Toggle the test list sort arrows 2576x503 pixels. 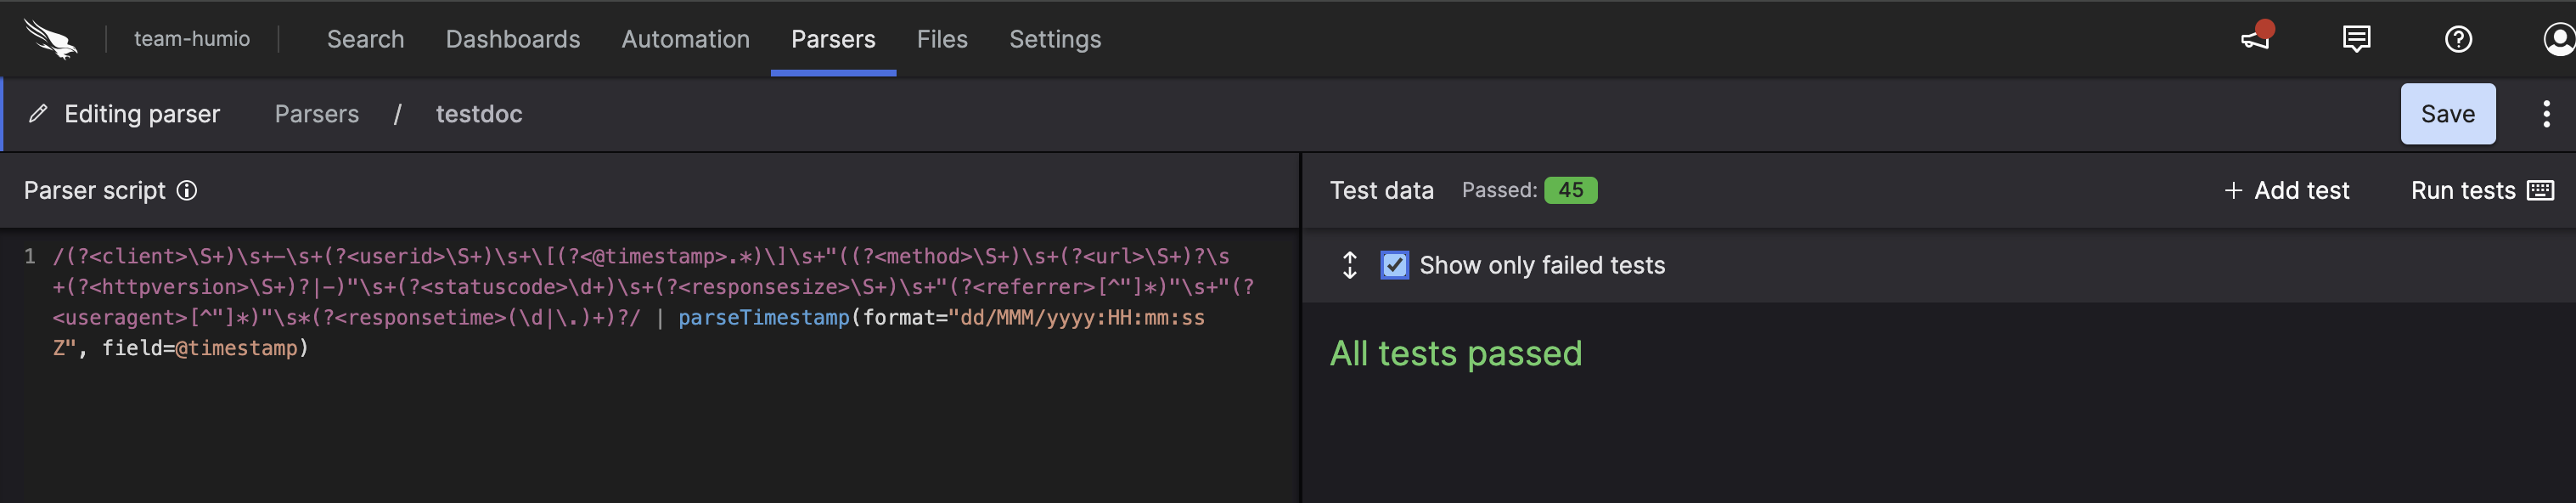coord(1349,265)
